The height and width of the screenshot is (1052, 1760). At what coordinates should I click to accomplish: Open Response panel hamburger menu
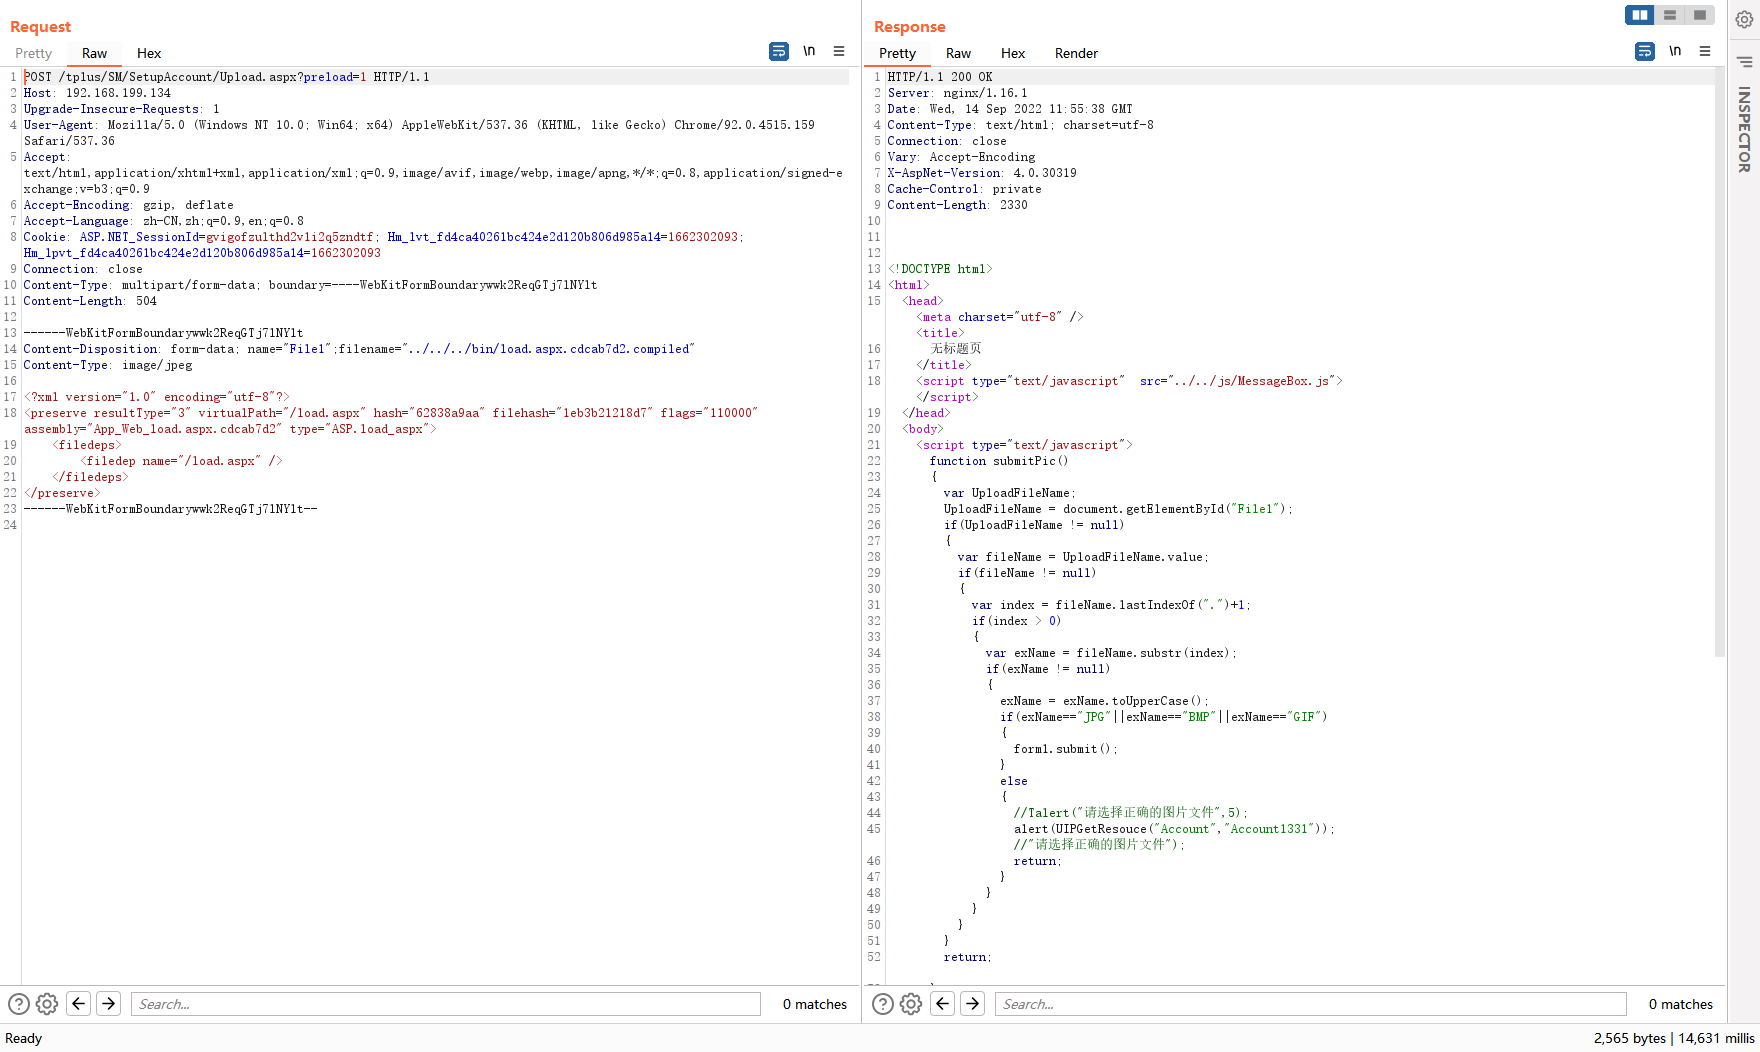point(1705,51)
